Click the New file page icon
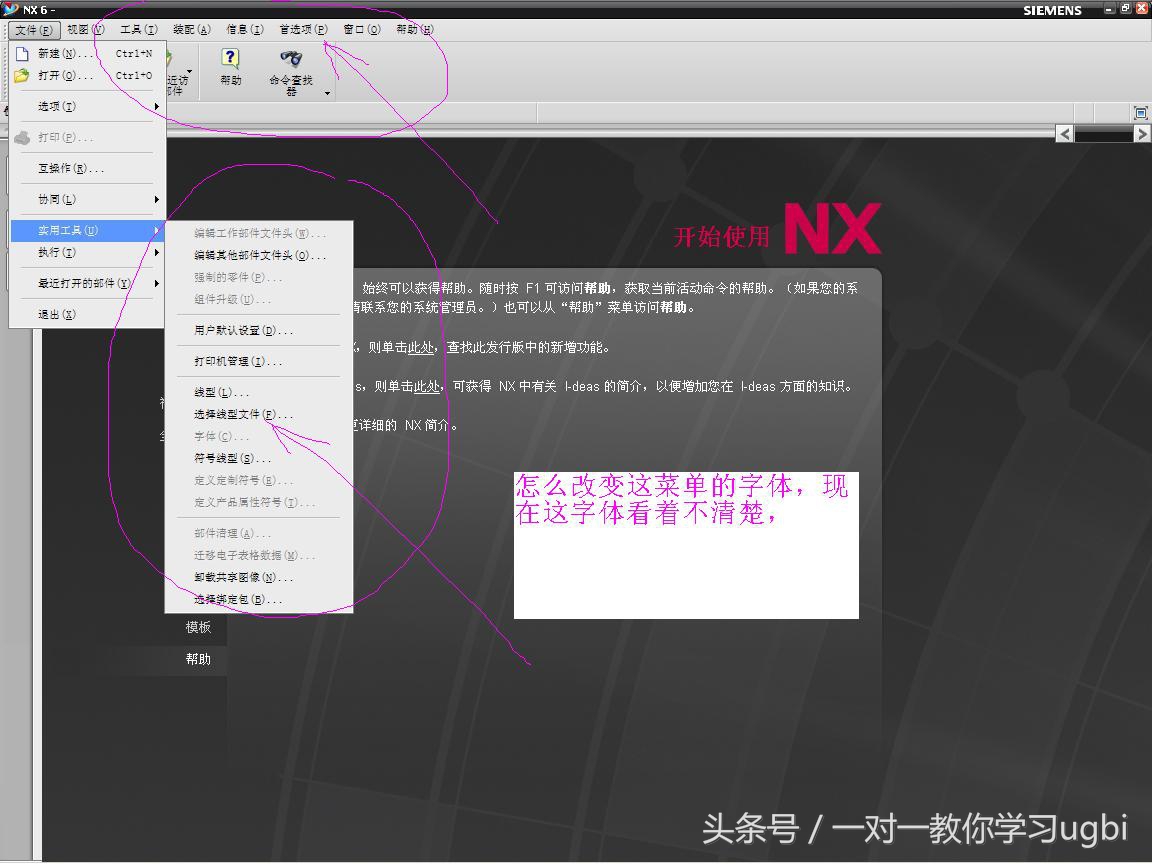Screen dimensions: 1152x864 (x=22, y=53)
